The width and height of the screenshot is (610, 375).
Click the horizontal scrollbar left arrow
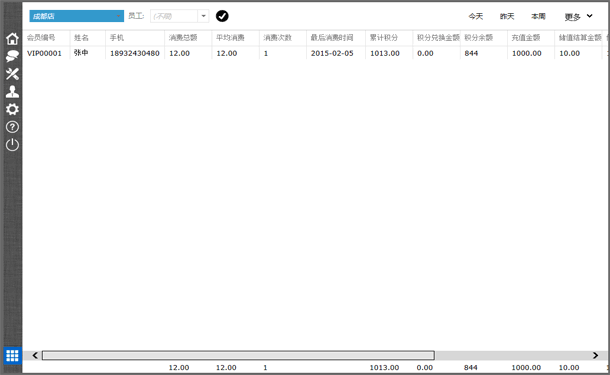pyautogui.click(x=35, y=355)
